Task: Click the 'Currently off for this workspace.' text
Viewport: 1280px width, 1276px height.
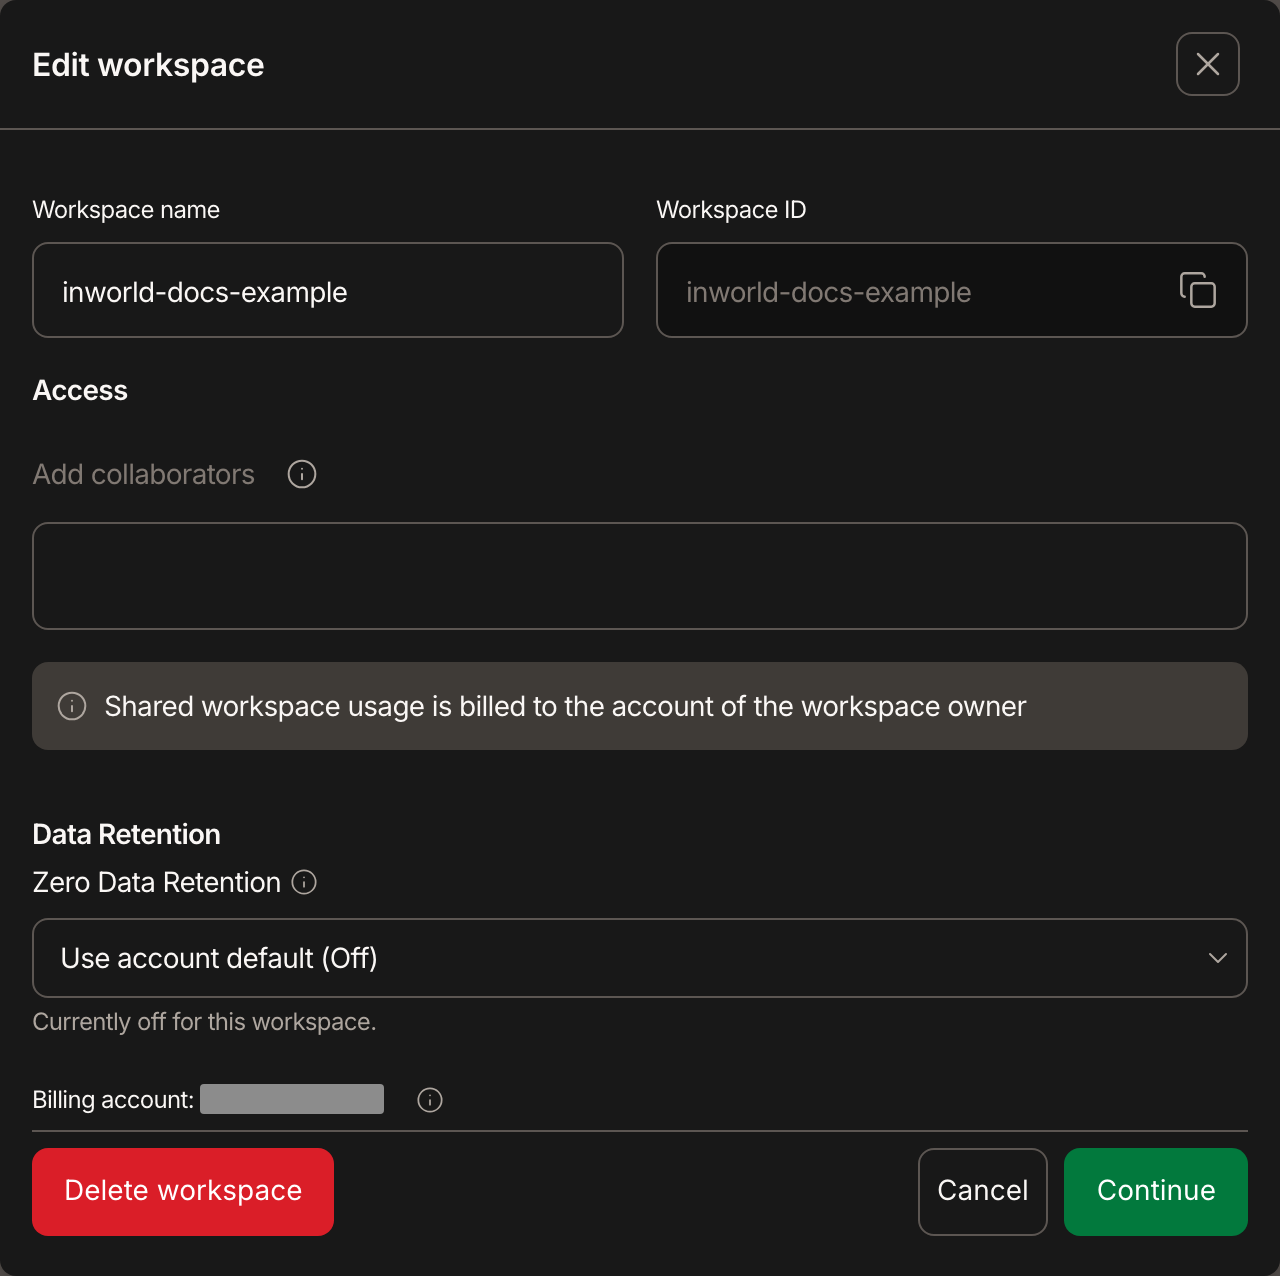Action: [205, 1022]
